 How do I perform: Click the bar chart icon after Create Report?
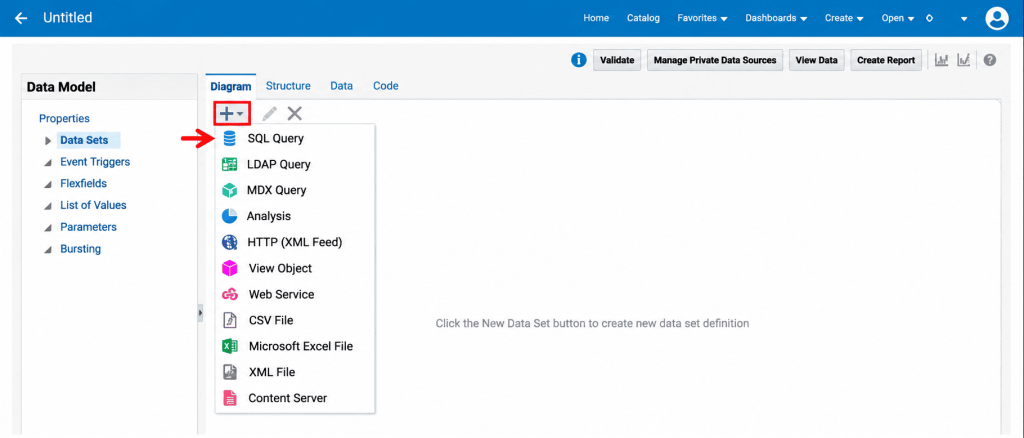[941, 60]
